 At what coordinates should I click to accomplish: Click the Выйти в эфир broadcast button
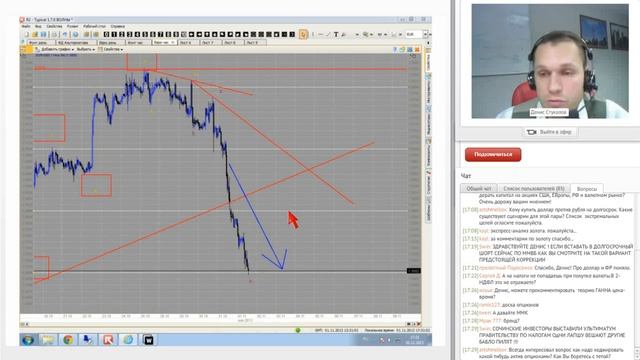pos(550,132)
